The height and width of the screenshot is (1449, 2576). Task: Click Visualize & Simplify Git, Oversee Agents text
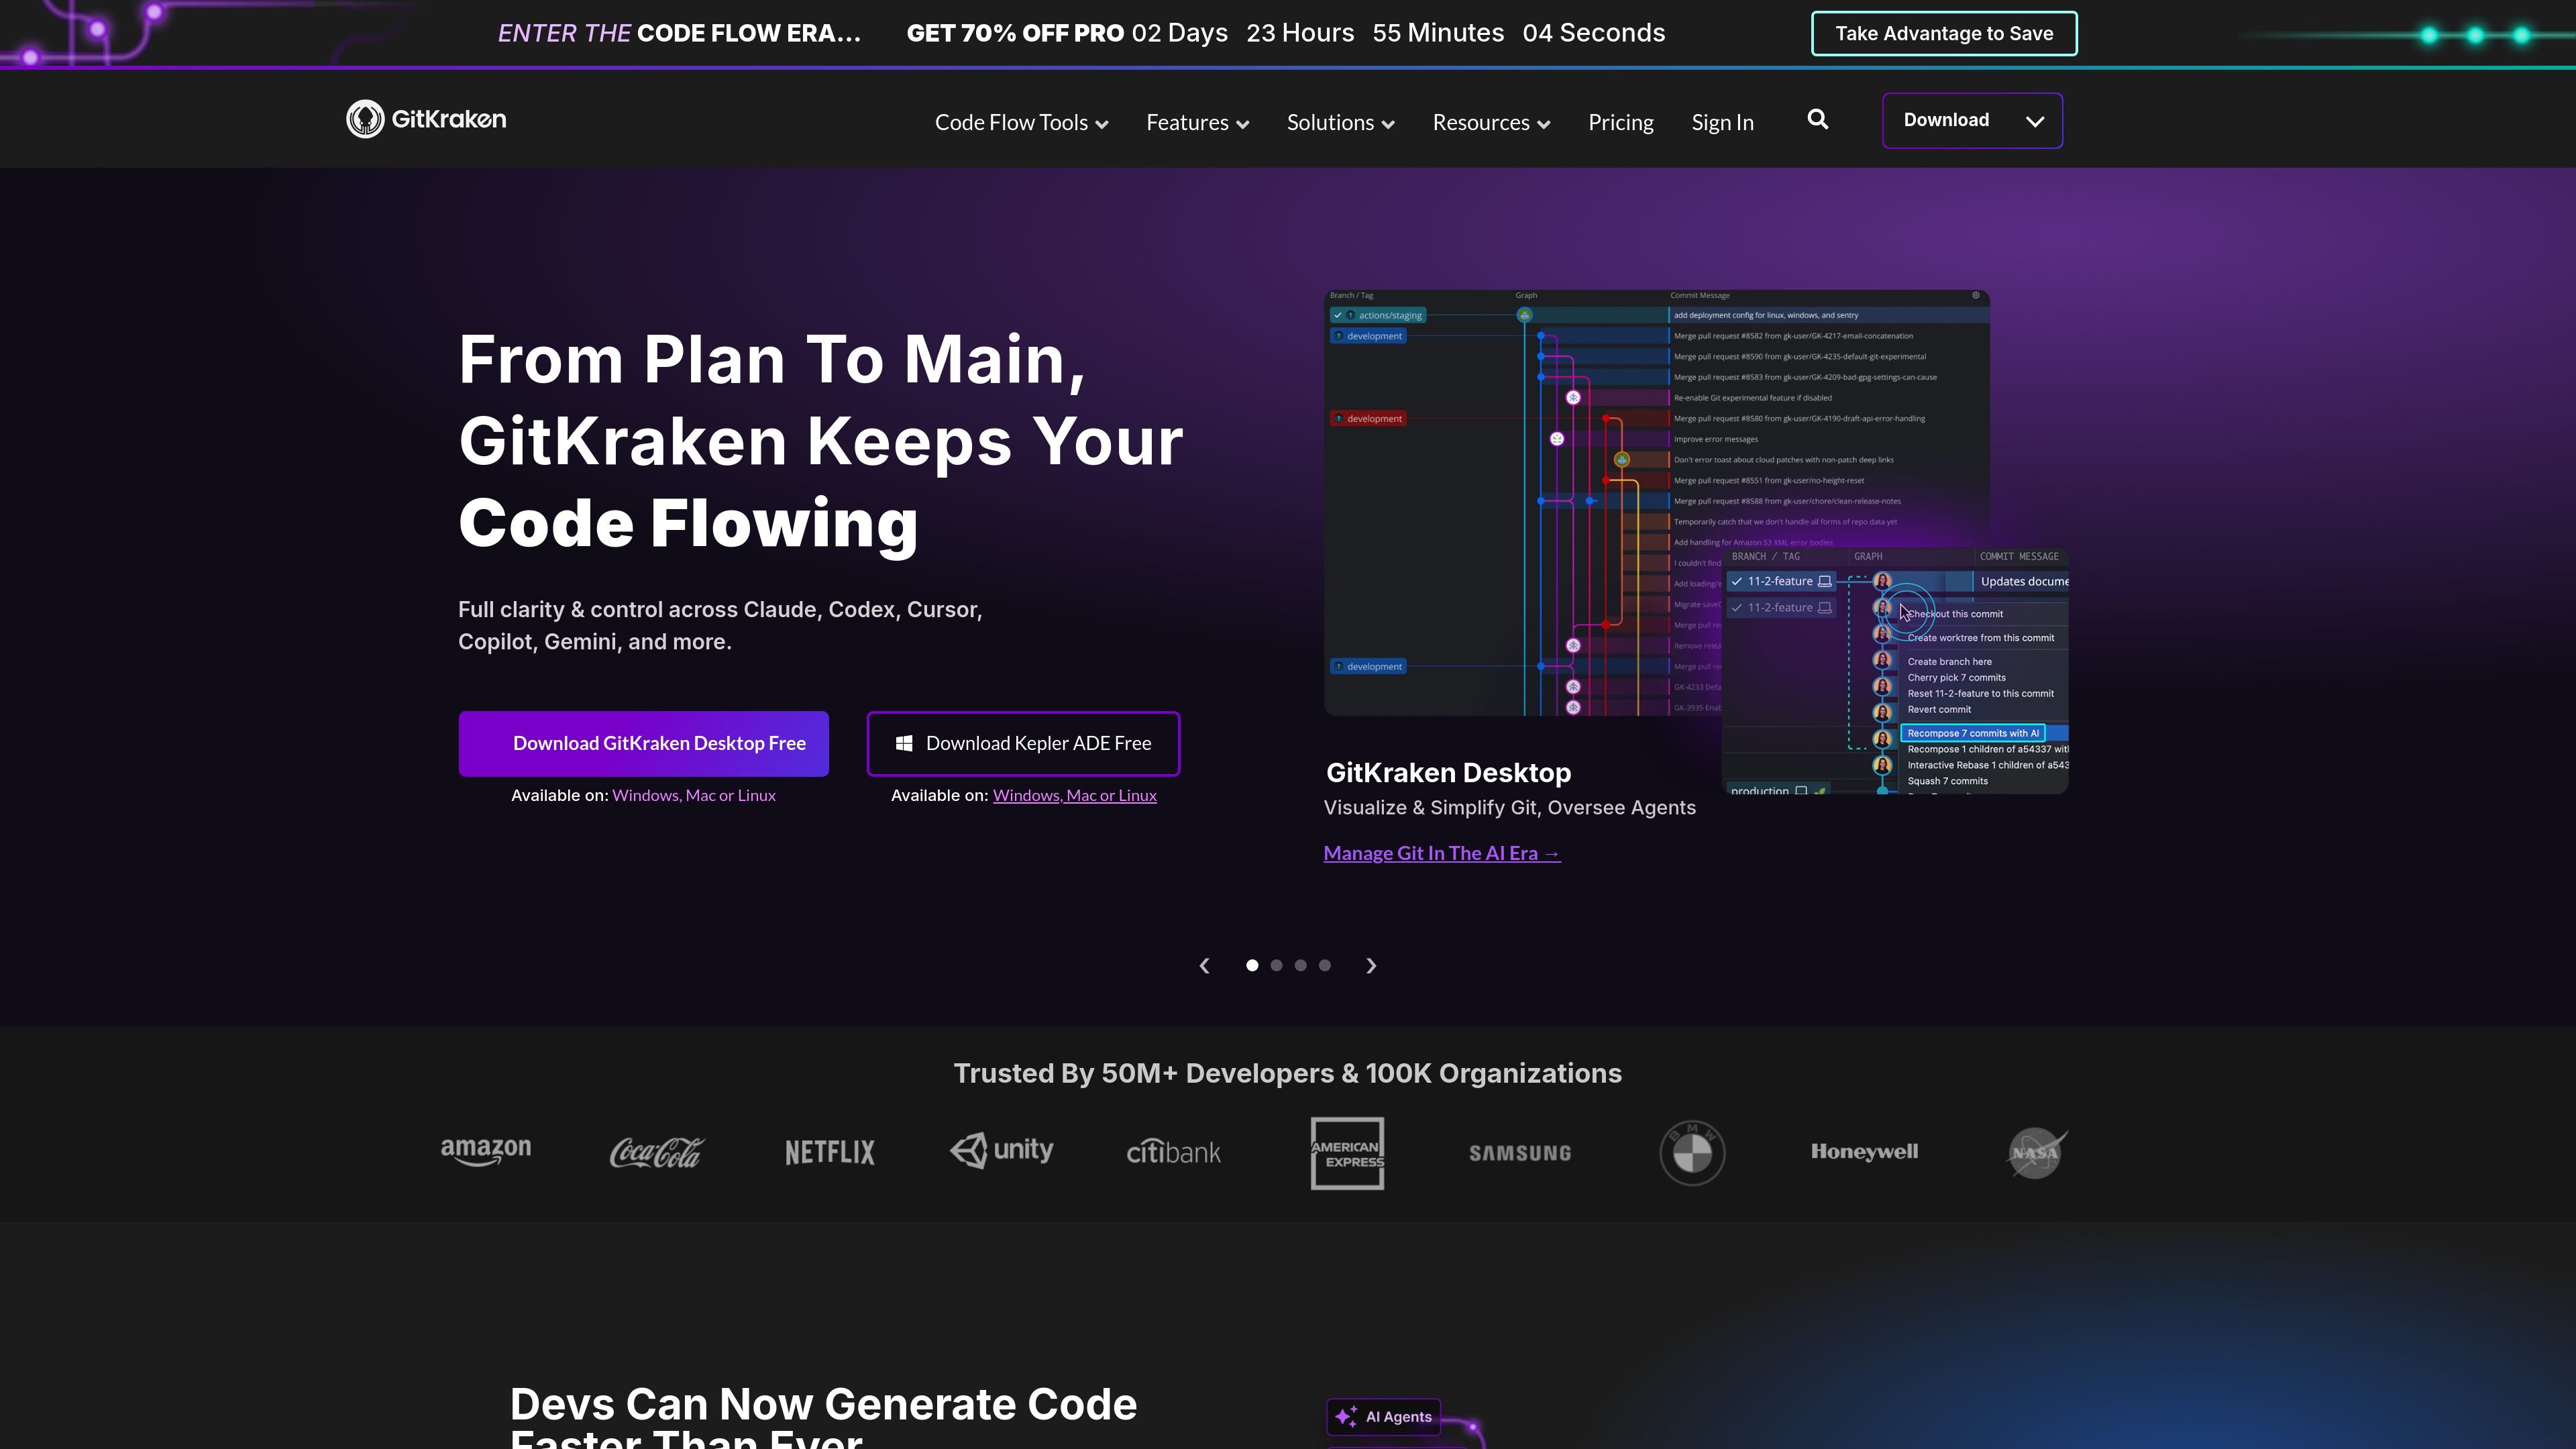tap(1509, 808)
